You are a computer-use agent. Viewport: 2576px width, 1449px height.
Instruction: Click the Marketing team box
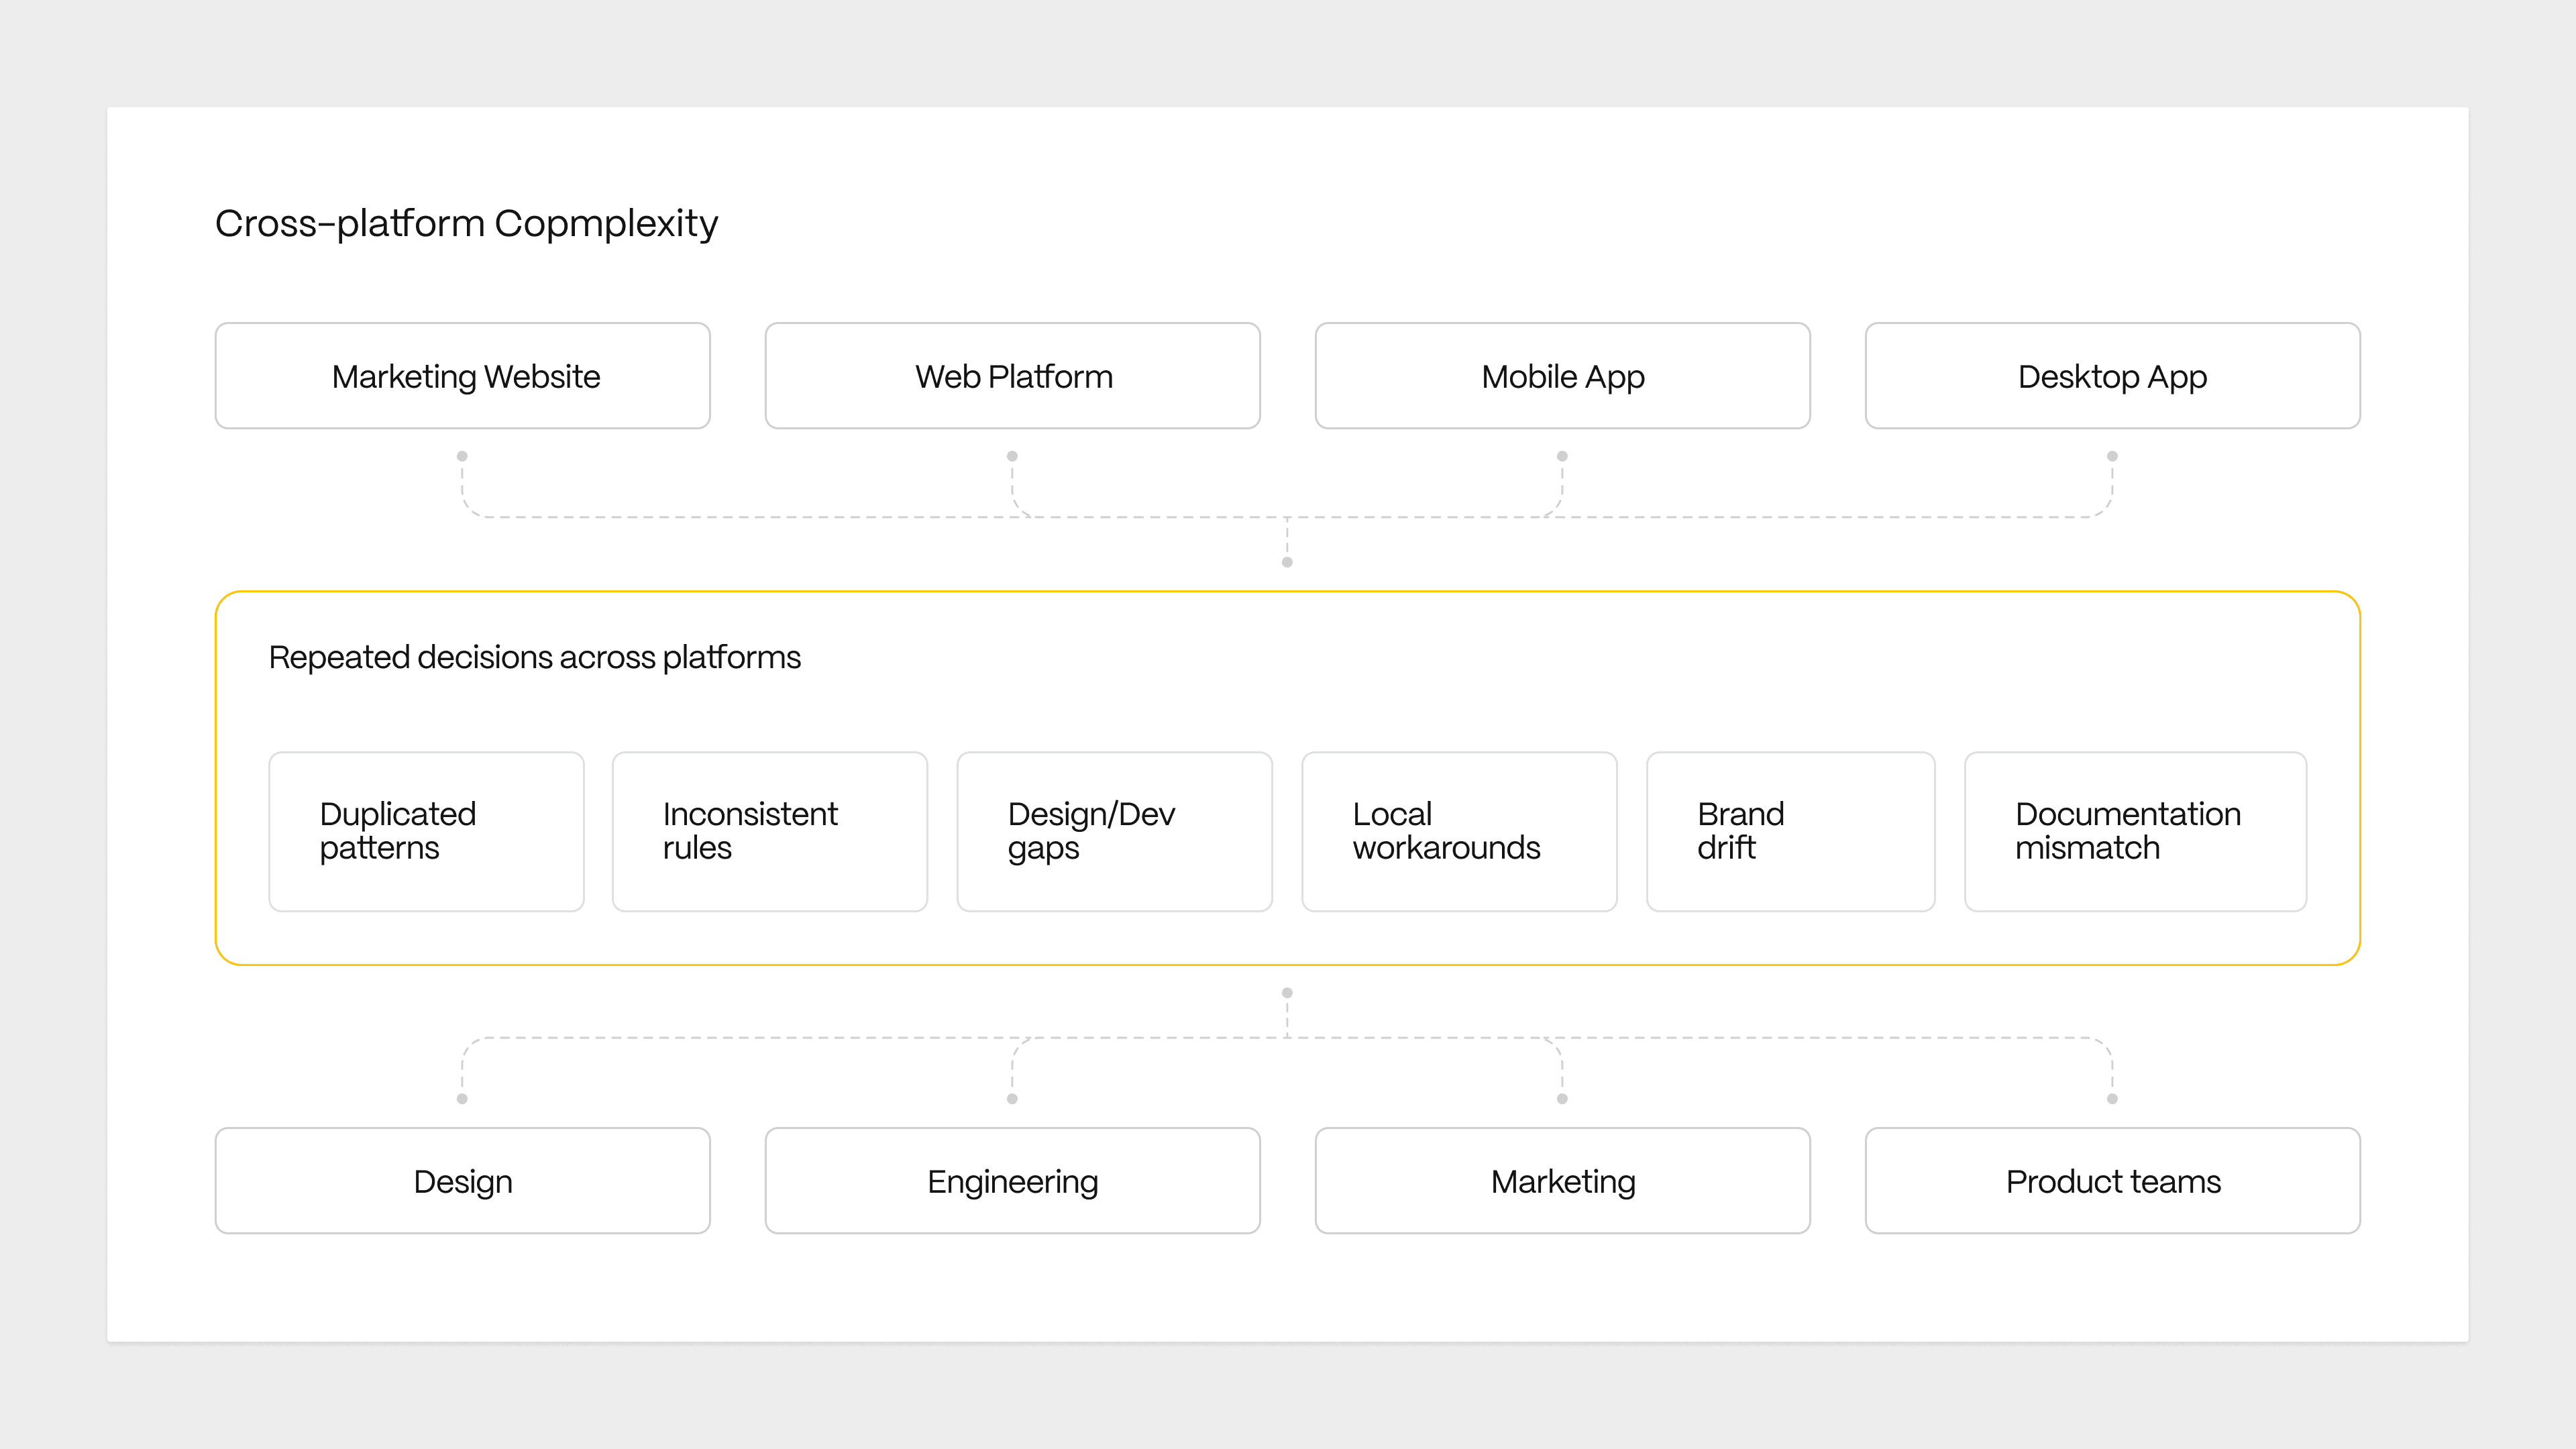point(1562,1181)
